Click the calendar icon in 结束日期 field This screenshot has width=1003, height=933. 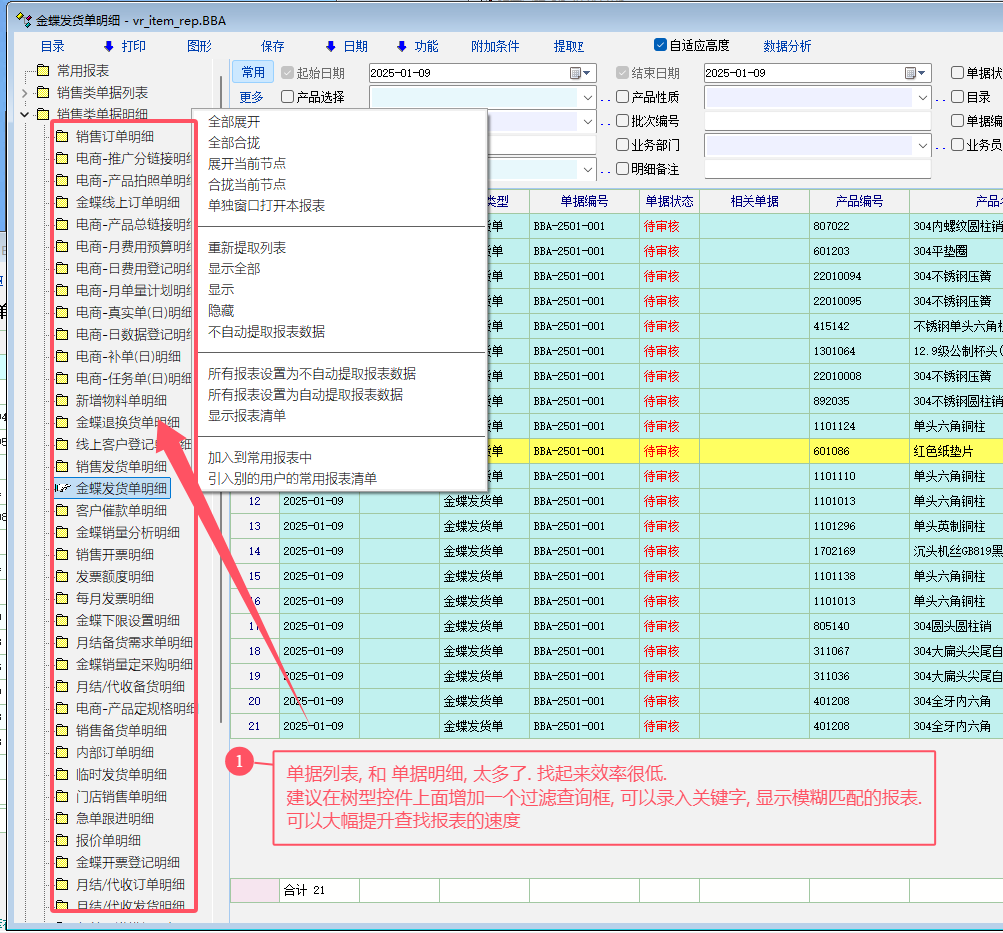[910, 73]
